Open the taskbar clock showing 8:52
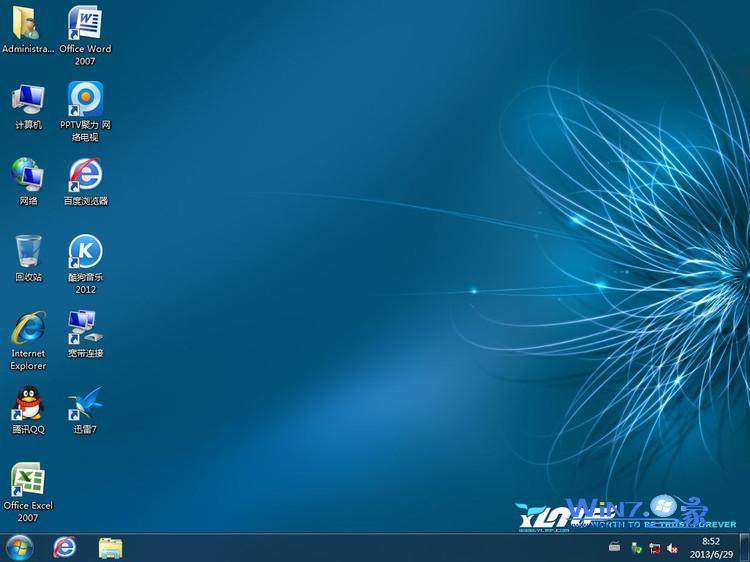Screen dimensions: 750x562 coord(711,547)
